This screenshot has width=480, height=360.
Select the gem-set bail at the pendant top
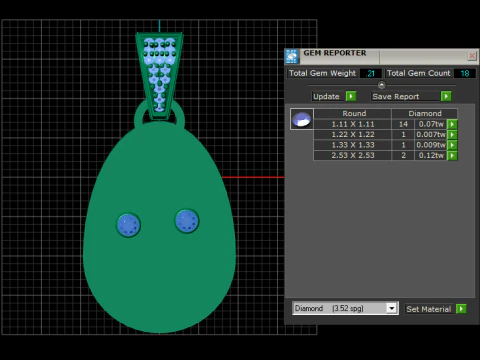click(x=159, y=77)
